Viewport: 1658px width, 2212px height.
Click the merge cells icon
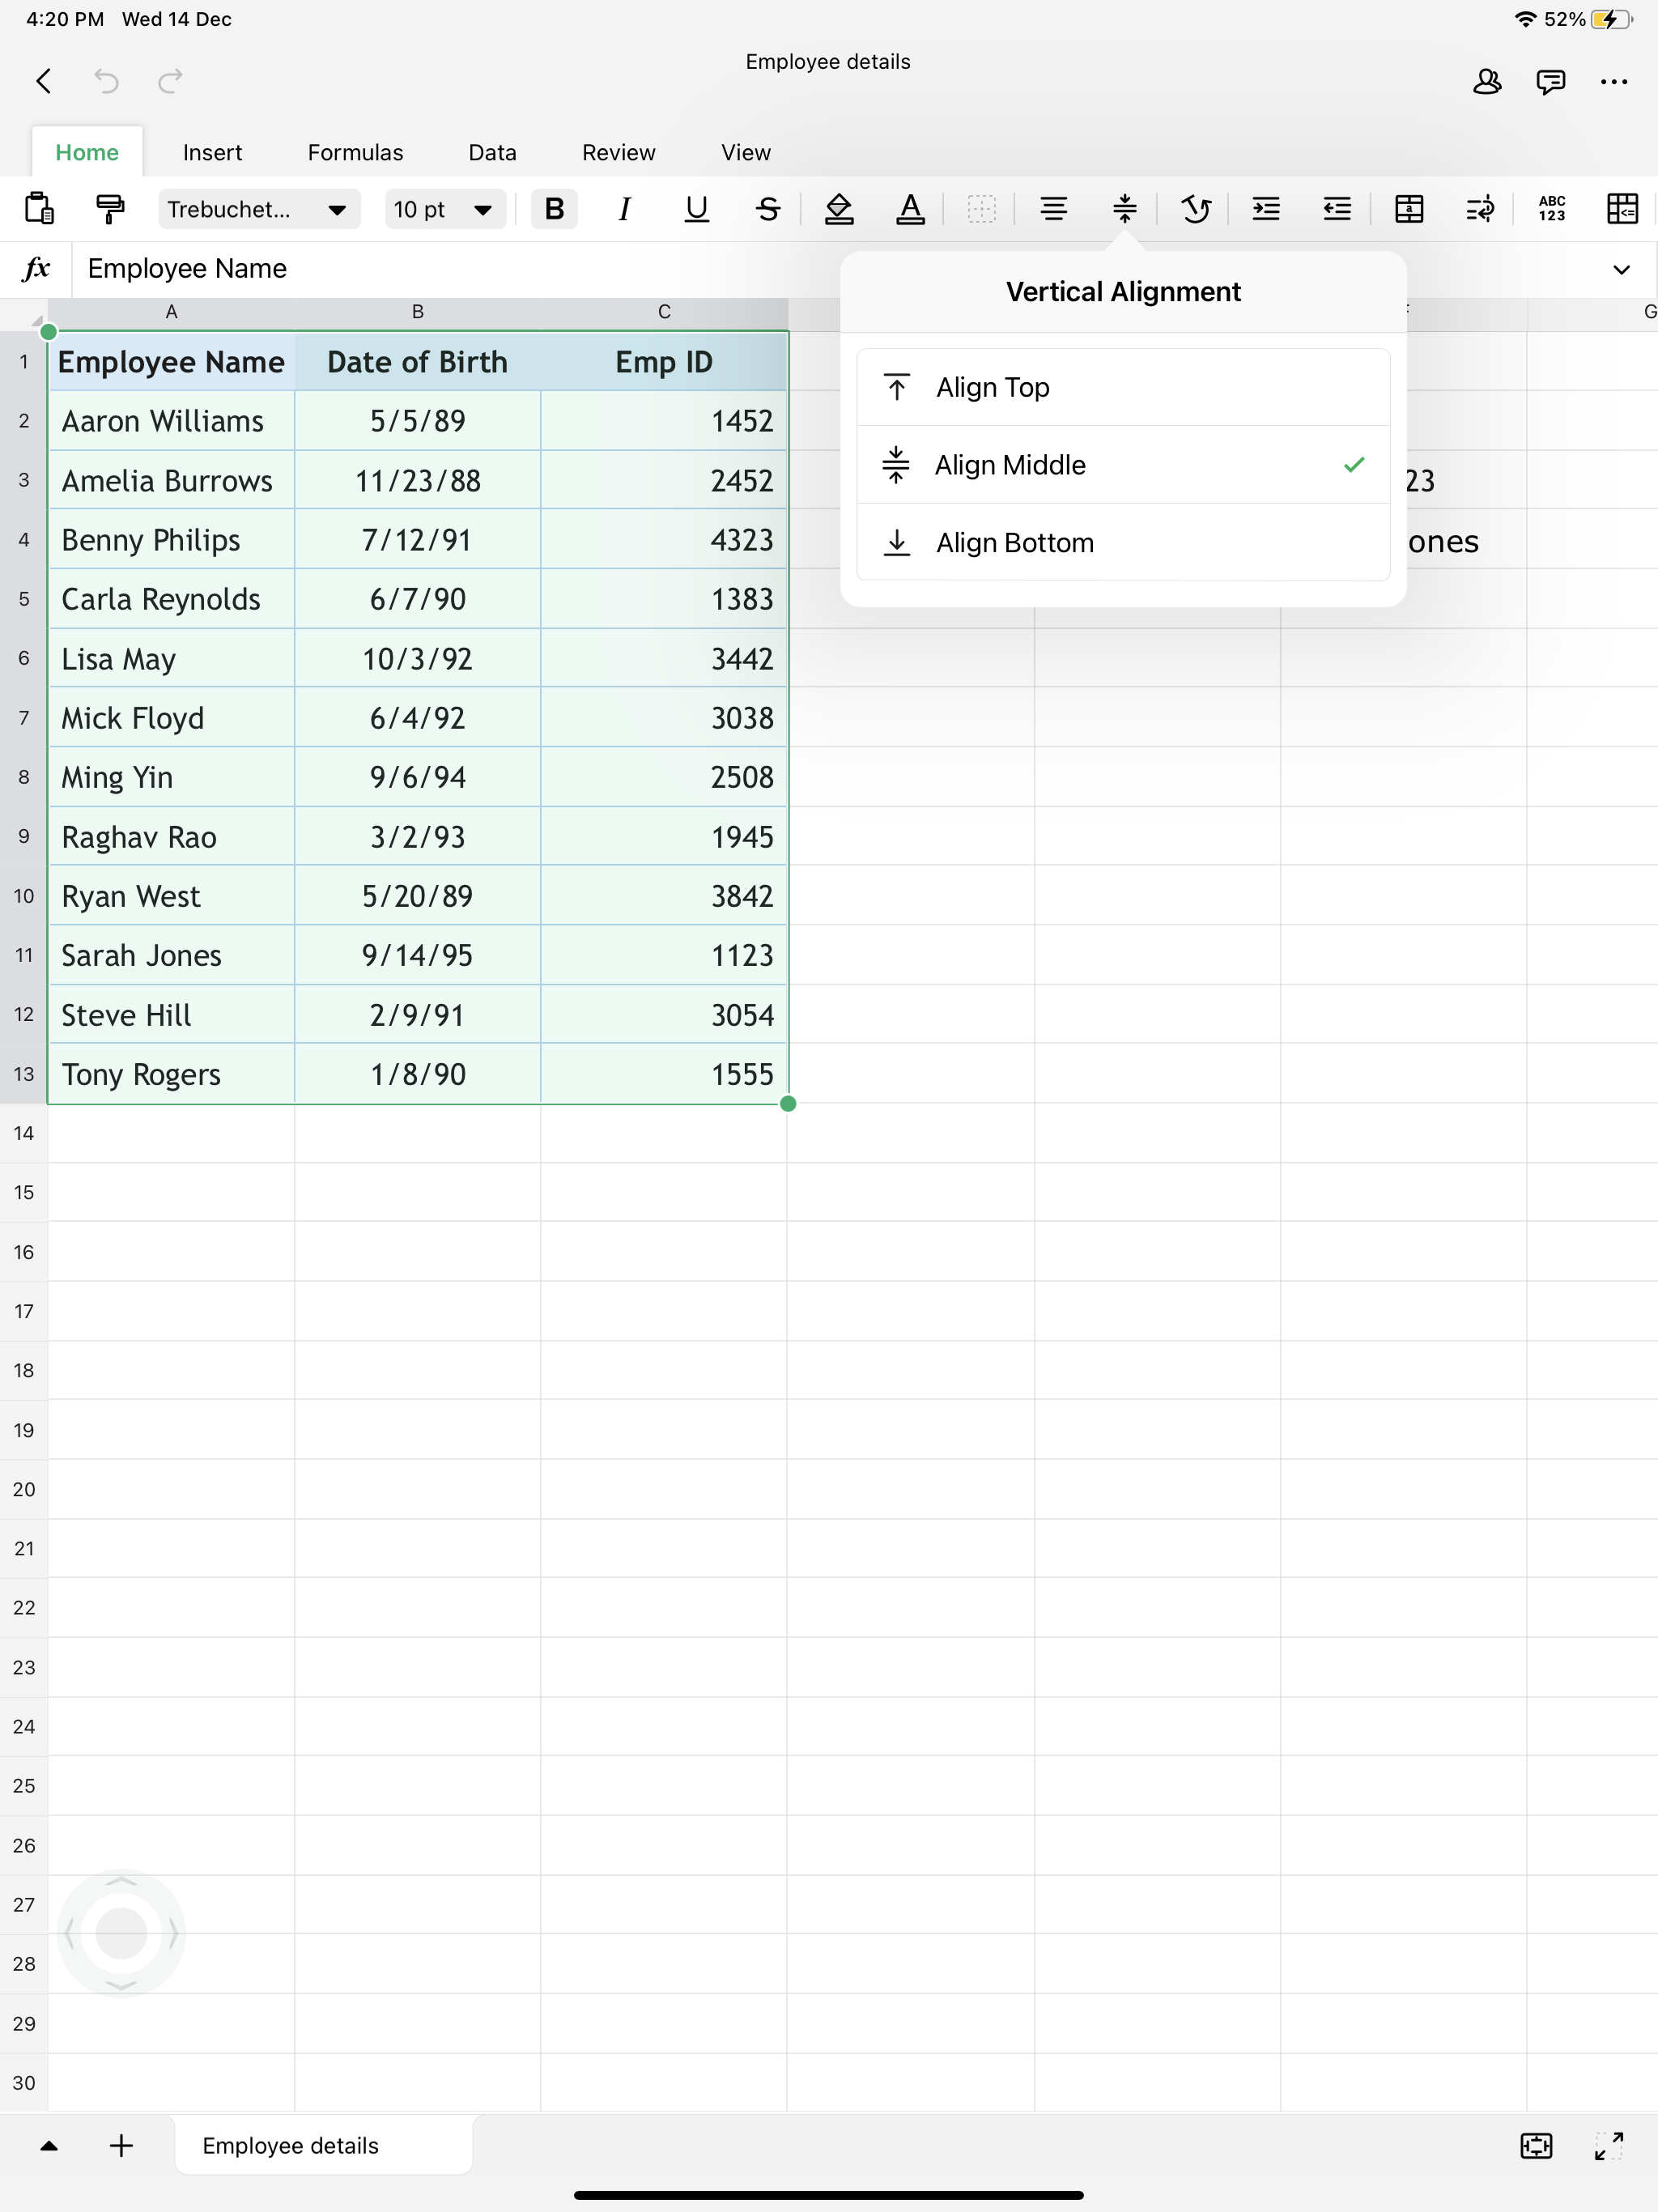click(1408, 209)
